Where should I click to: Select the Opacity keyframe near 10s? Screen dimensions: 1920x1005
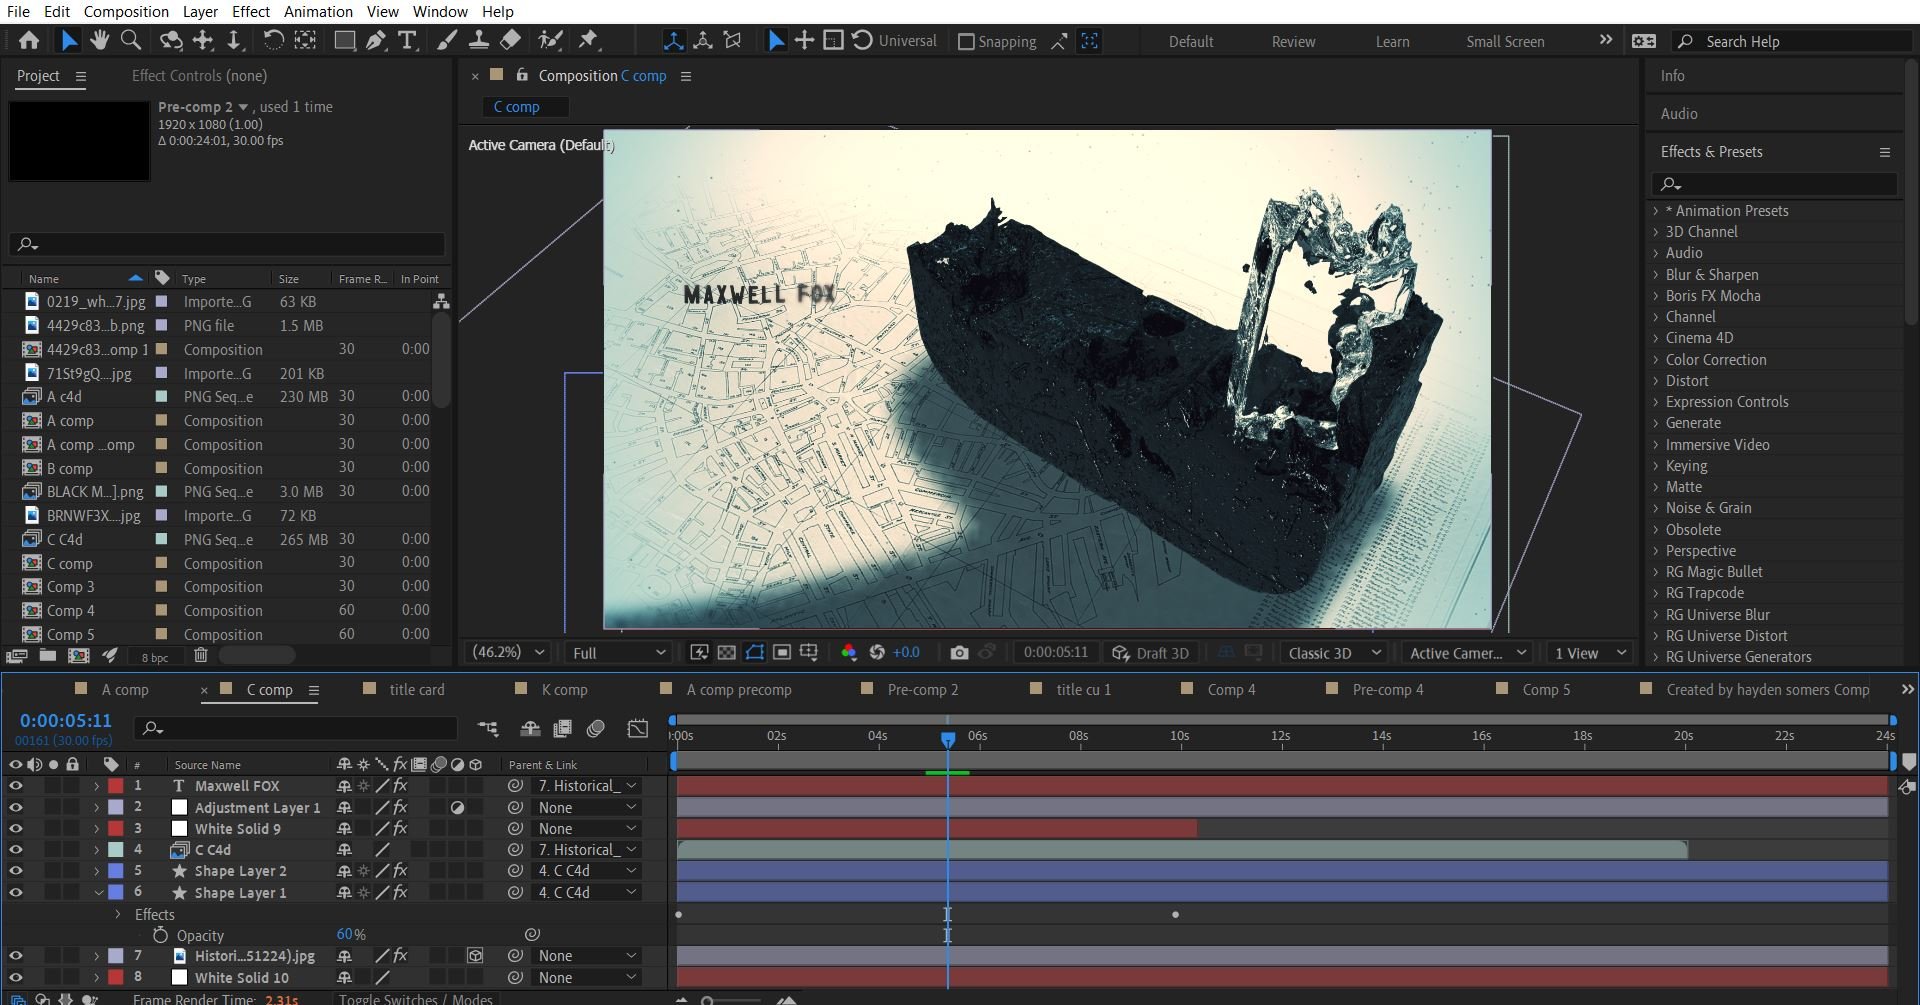coord(1175,914)
